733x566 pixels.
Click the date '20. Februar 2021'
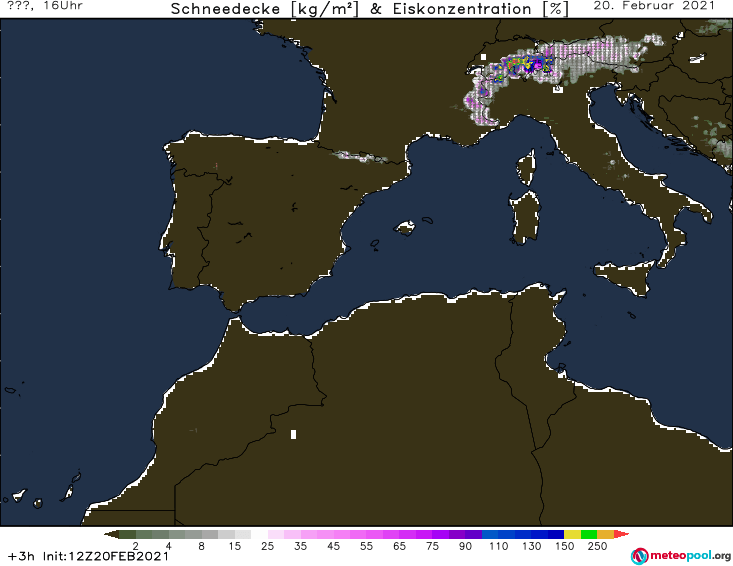pyautogui.click(x=654, y=6)
